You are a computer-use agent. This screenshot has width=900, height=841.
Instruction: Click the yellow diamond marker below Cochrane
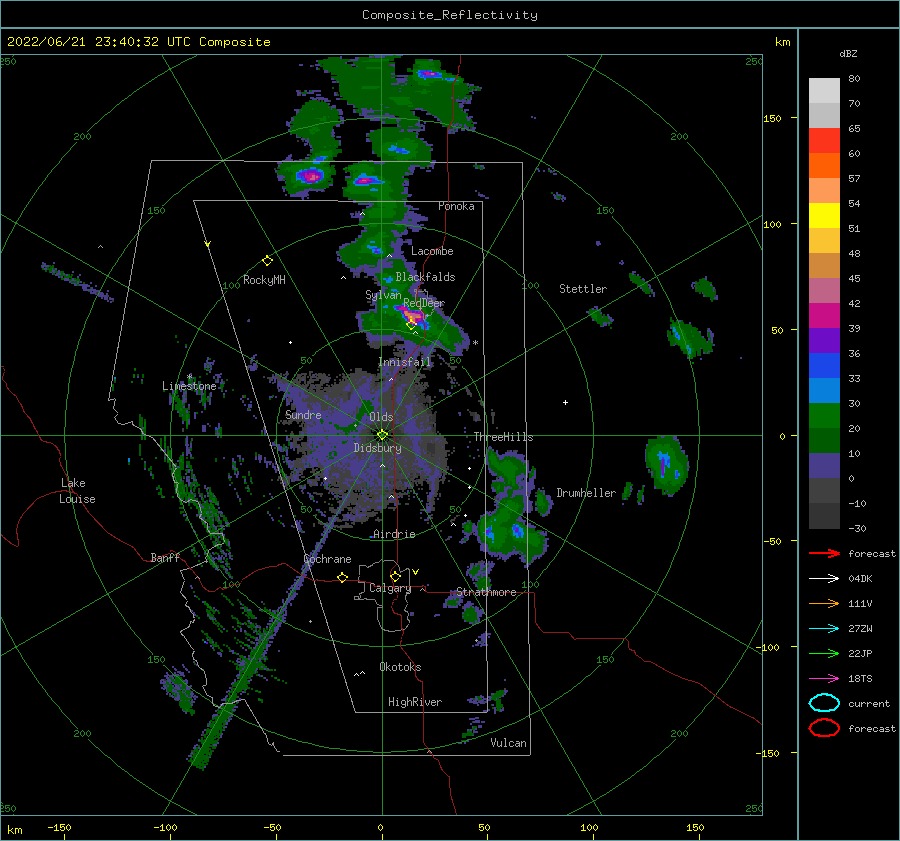point(342,578)
